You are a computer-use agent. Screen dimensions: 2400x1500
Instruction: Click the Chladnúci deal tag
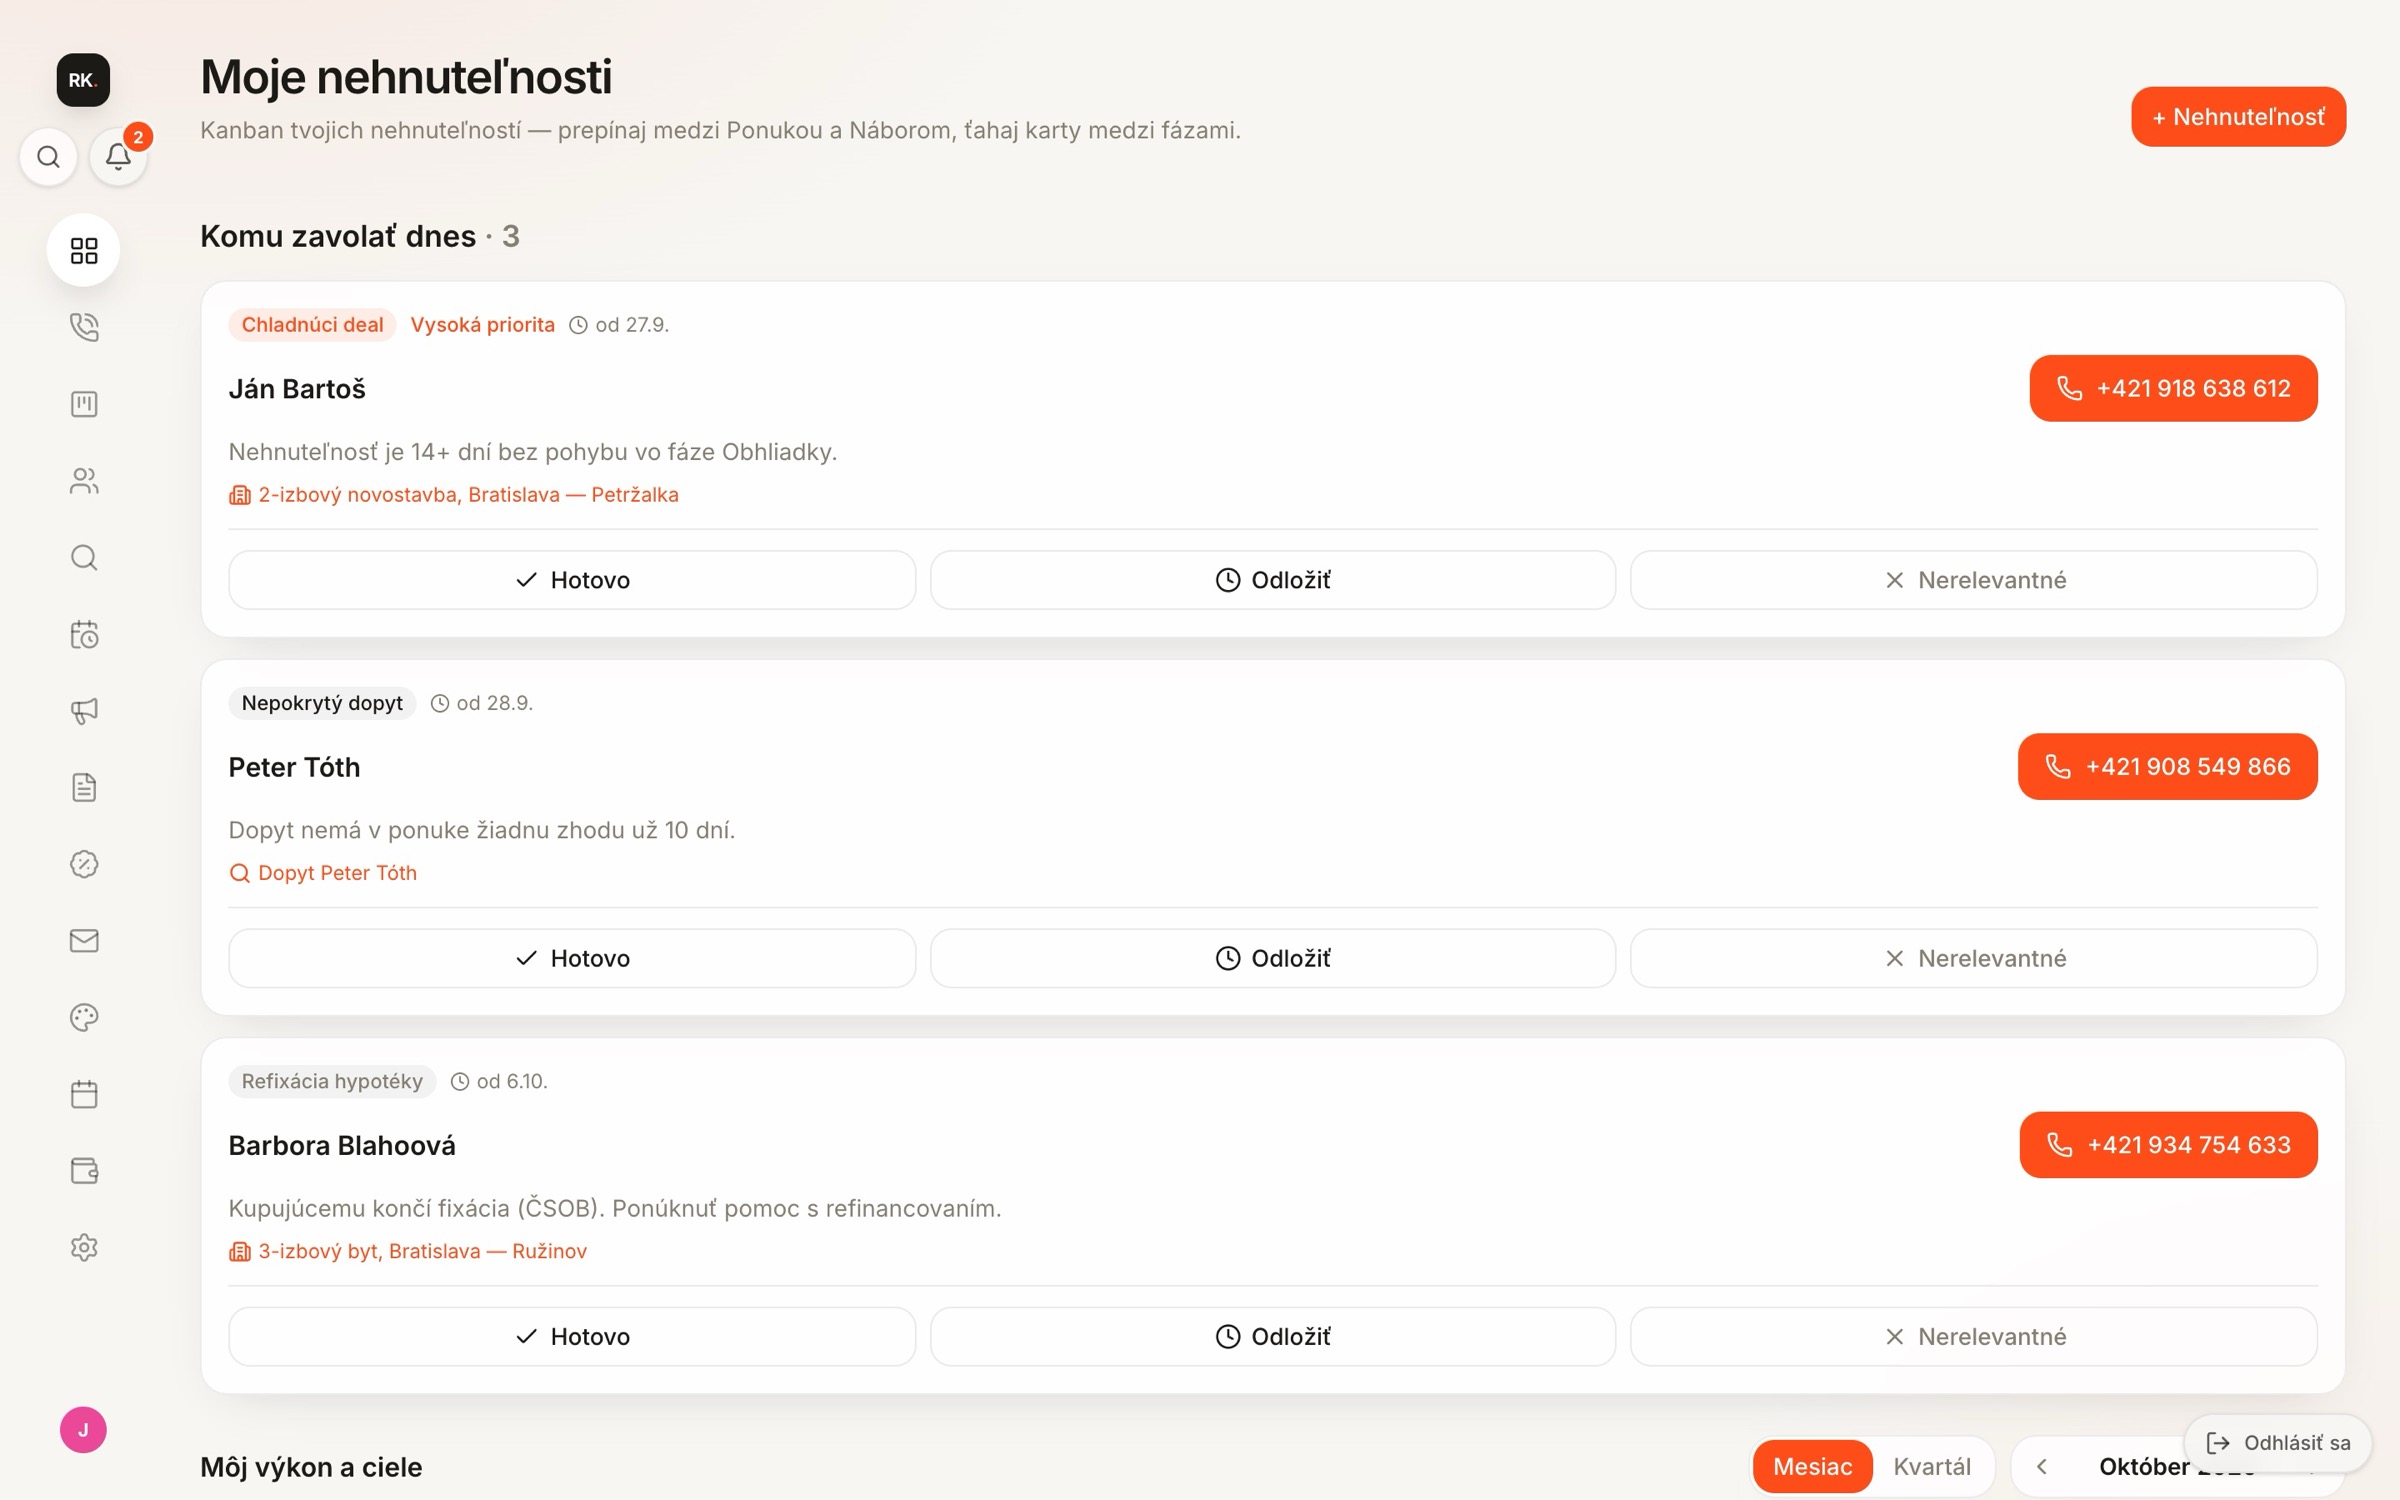click(x=312, y=325)
